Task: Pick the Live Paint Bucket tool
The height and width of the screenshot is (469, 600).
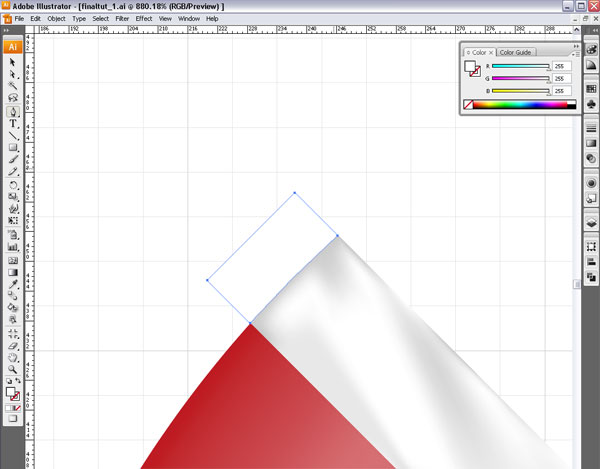Action: click(x=13, y=308)
